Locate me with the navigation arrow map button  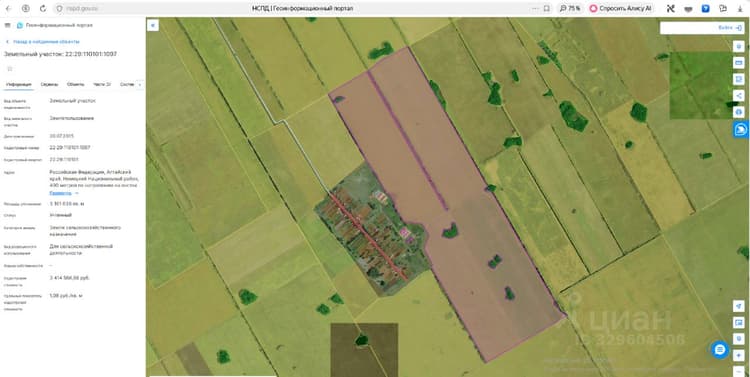[x=739, y=306]
